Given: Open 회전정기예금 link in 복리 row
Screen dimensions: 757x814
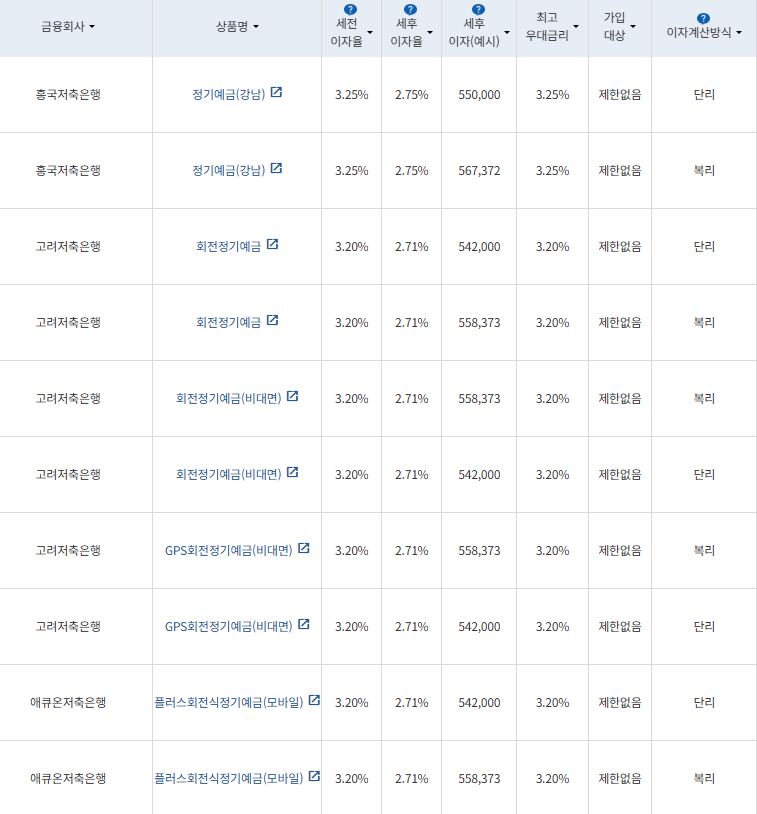Looking at the screenshot, I should [x=228, y=322].
